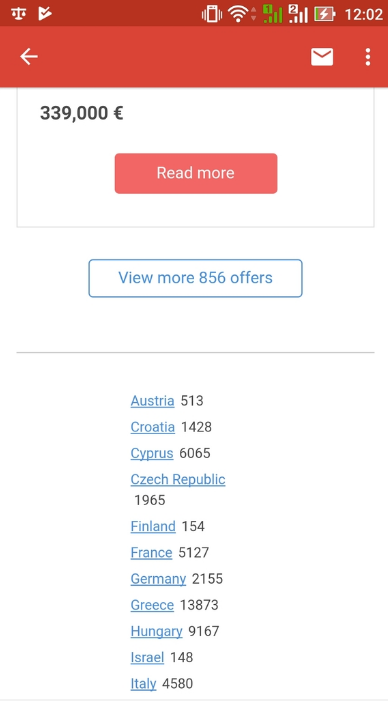Select the Cyprus link

click(152, 454)
